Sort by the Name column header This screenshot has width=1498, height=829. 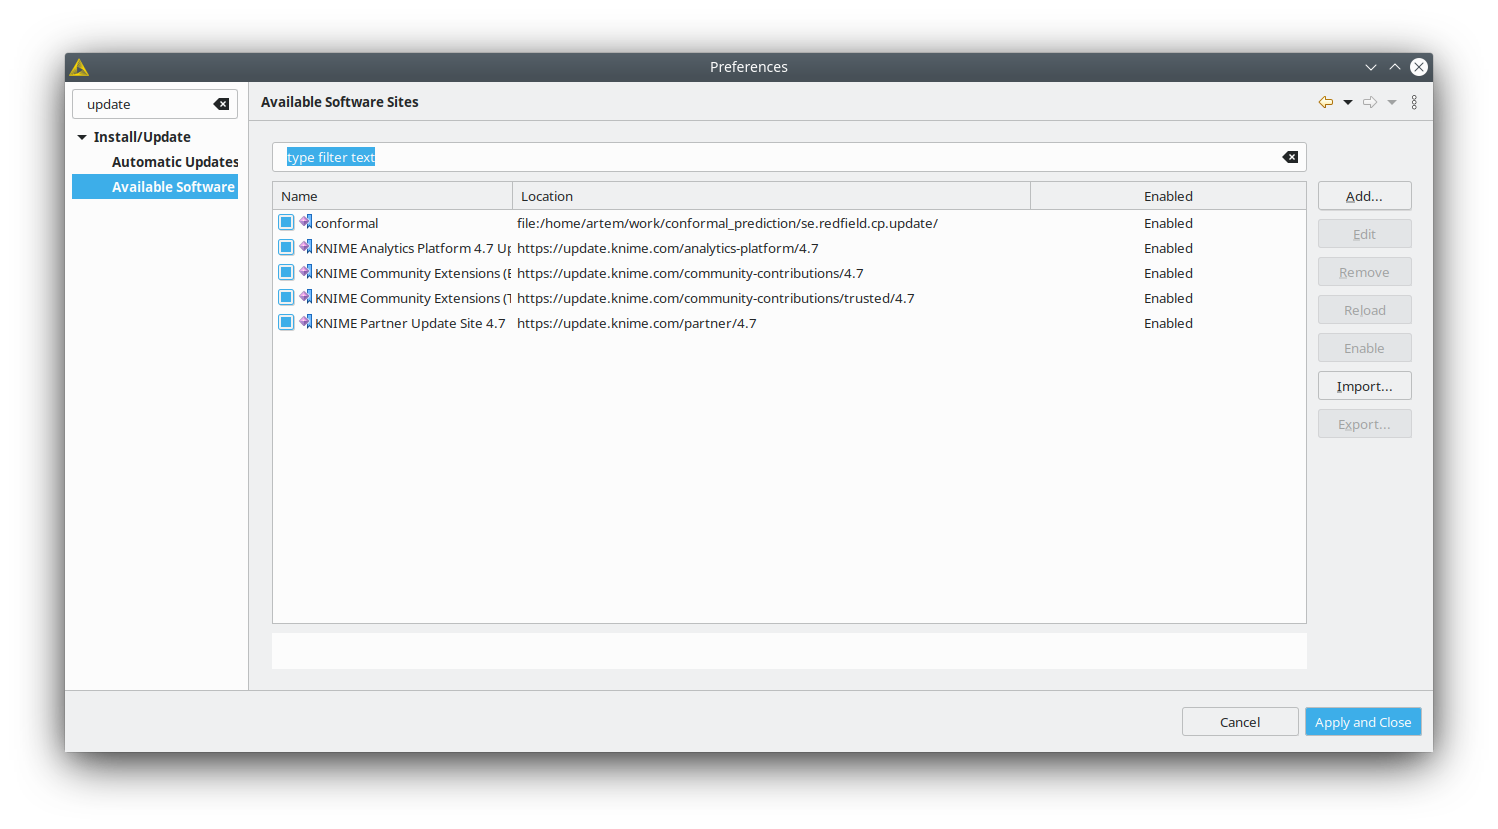coord(392,196)
